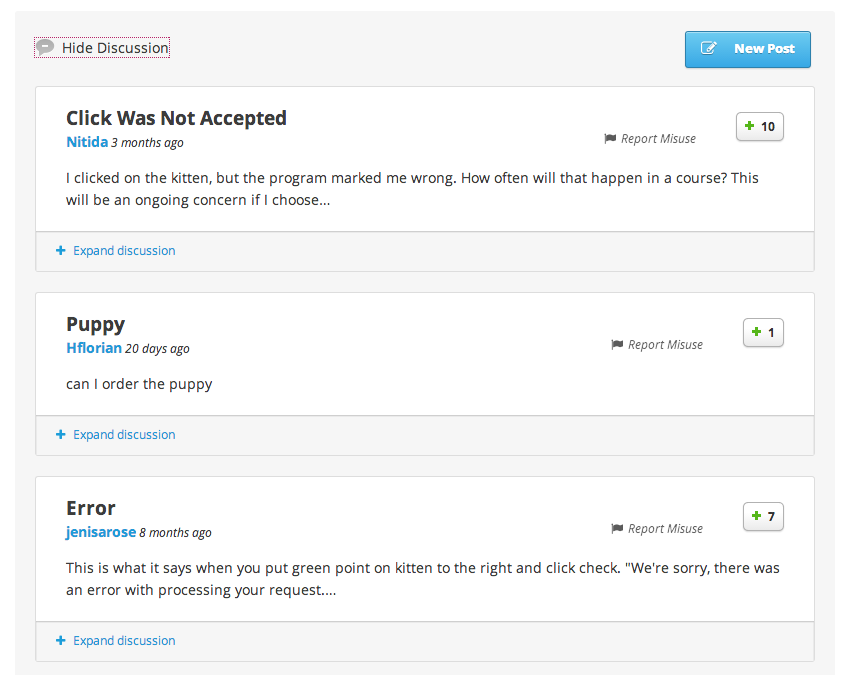Expand discussion under the Puppy post
The image size is (851, 675).
pyautogui.click(x=124, y=435)
